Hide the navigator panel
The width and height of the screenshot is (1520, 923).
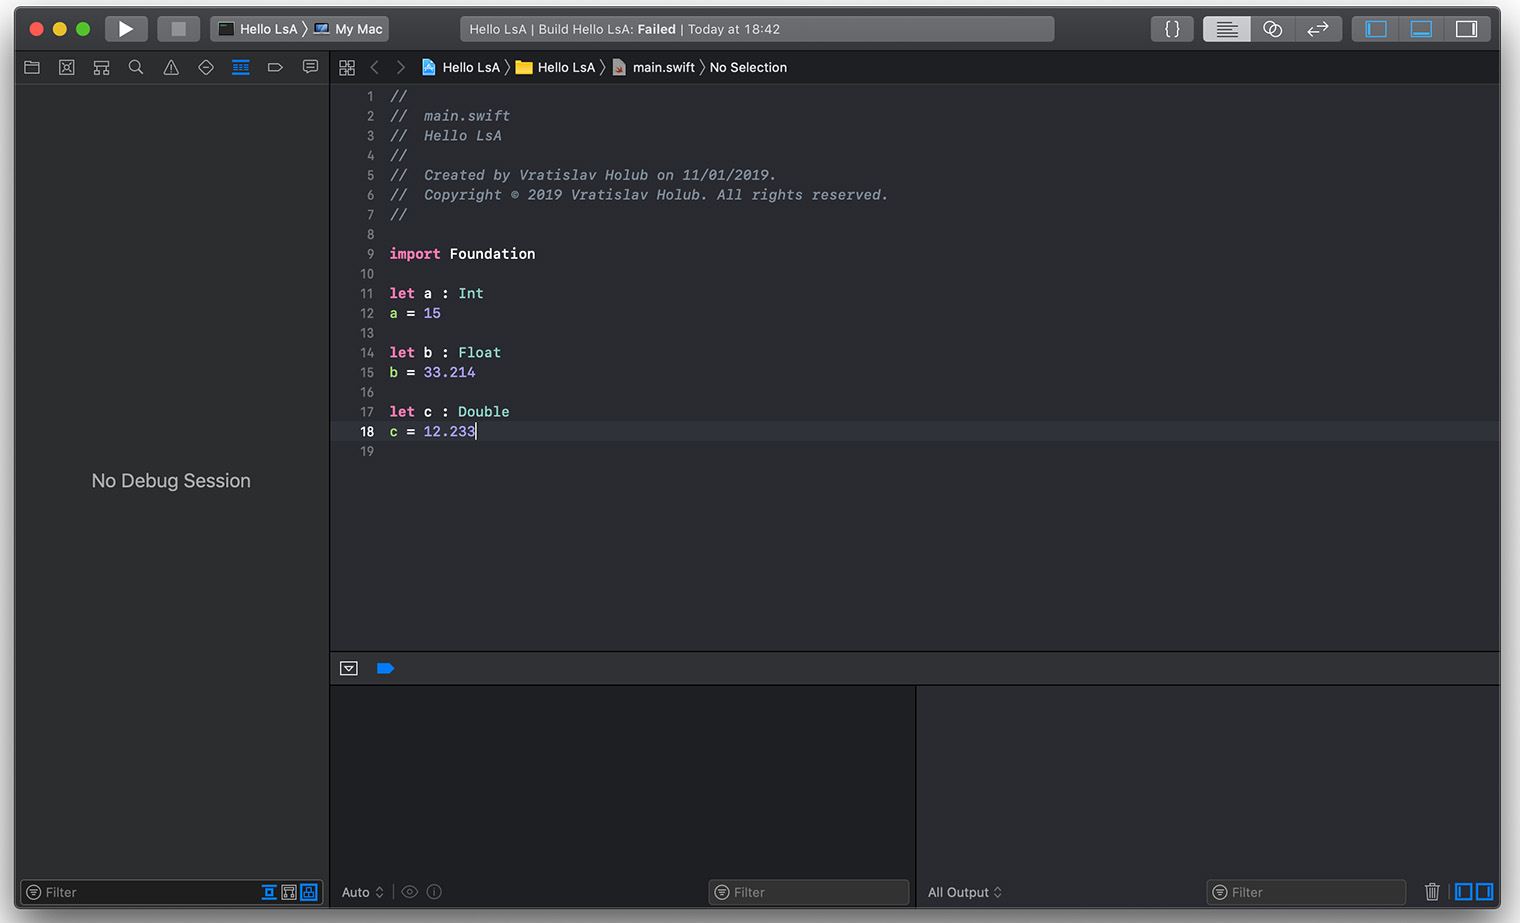(1376, 29)
